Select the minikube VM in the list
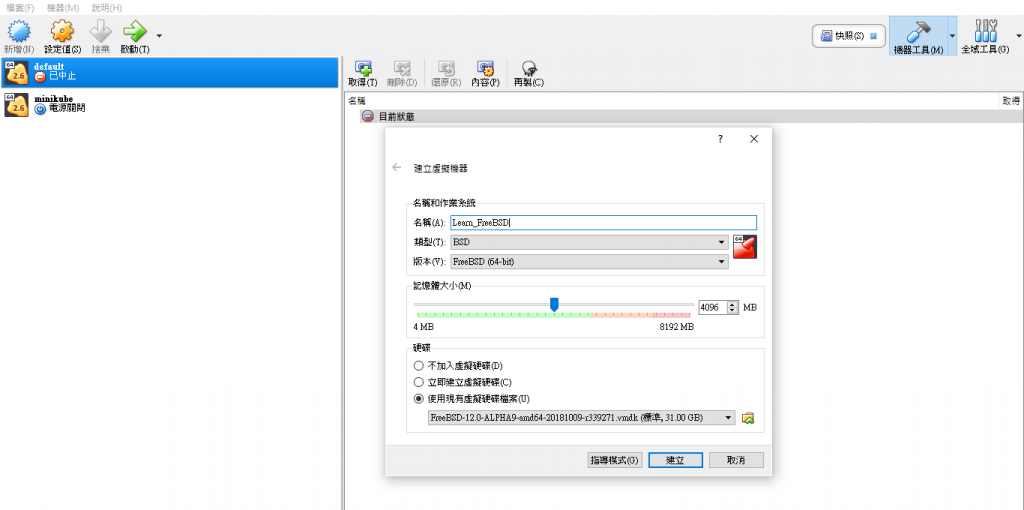 click(170, 104)
